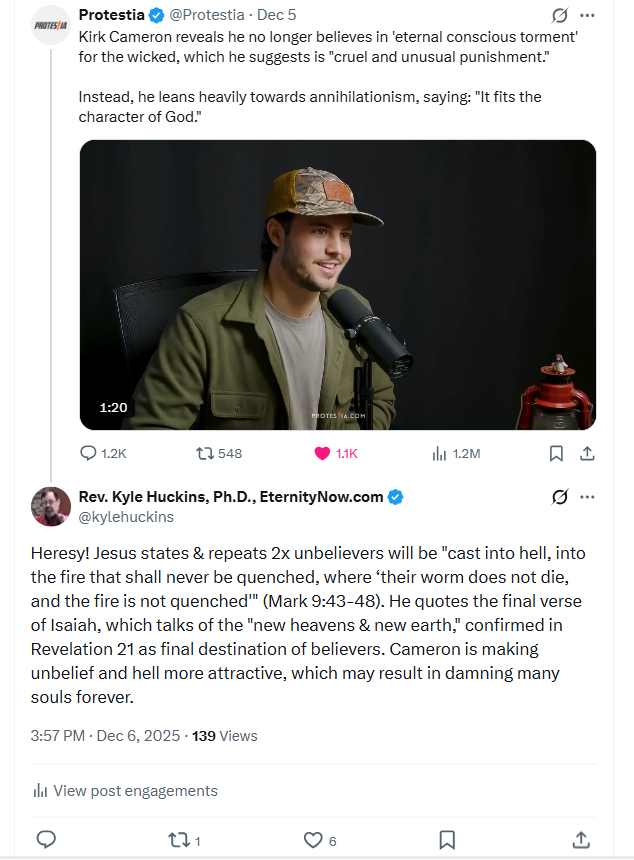
Task: Click Grok icon on Protestia's post
Action: pos(561,17)
